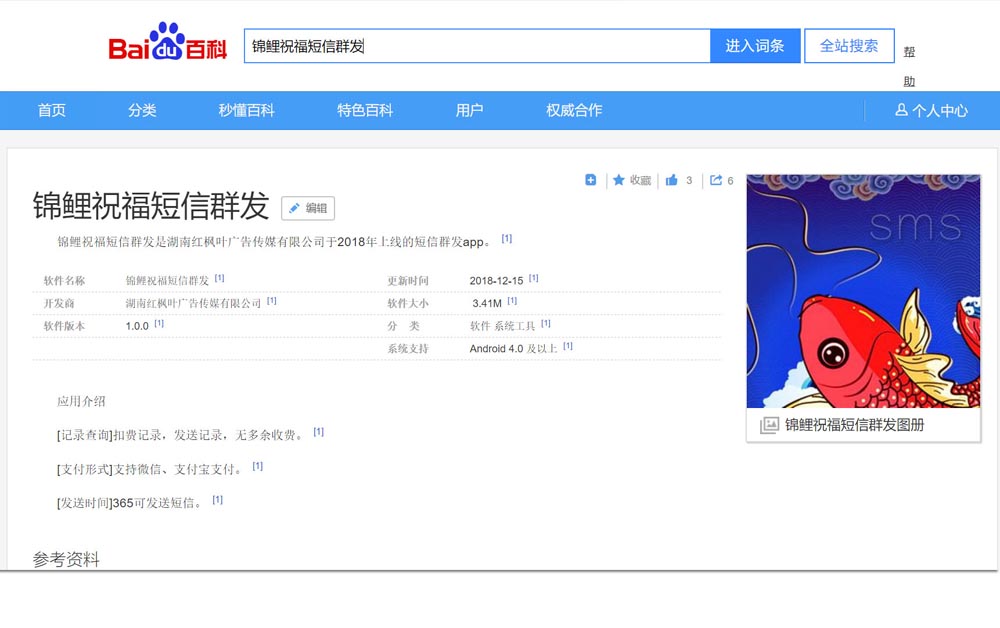
Task: Open sharing via the share arrow icon
Action: coord(717,180)
